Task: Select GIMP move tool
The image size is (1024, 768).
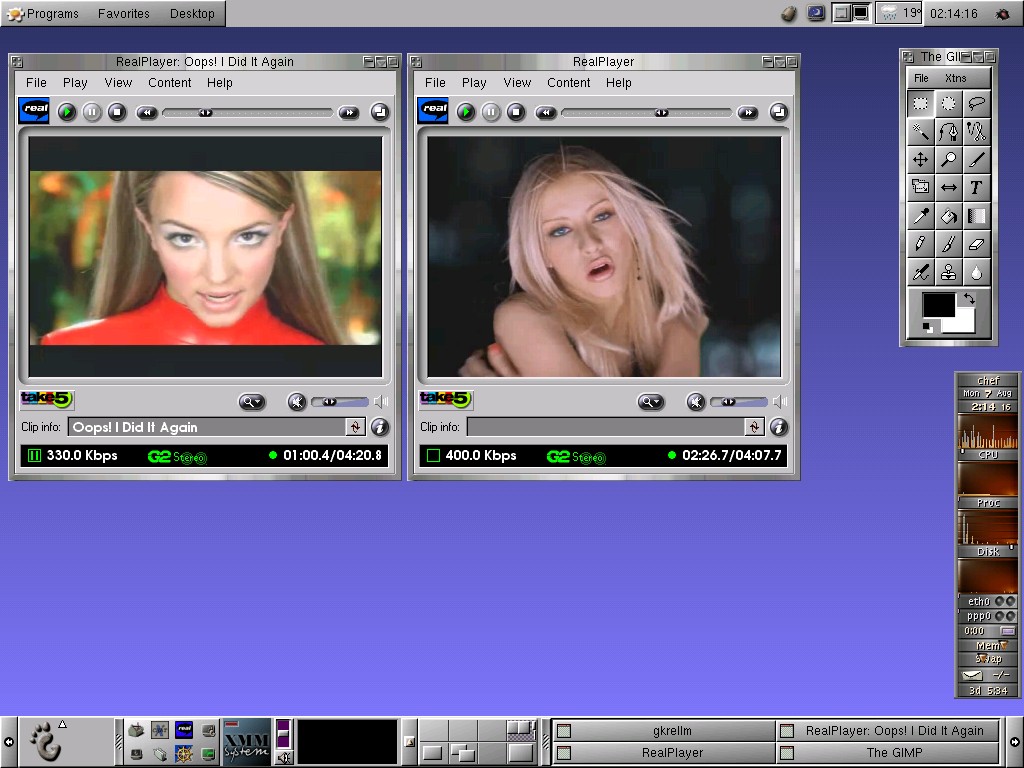Action: [x=920, y=159]
